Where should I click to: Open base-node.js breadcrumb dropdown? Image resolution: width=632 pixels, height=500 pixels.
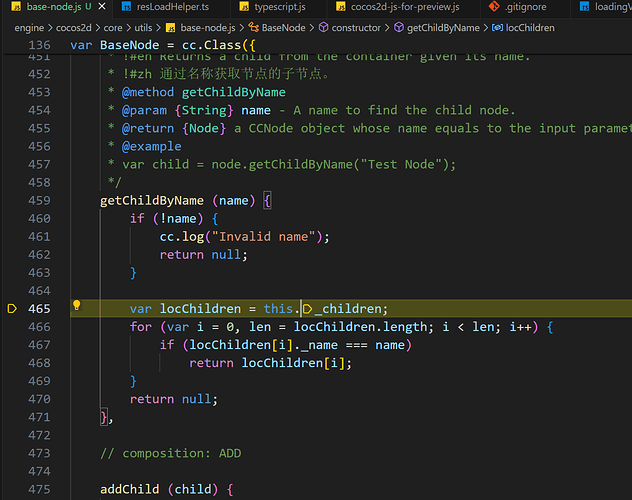coord(208,28)
